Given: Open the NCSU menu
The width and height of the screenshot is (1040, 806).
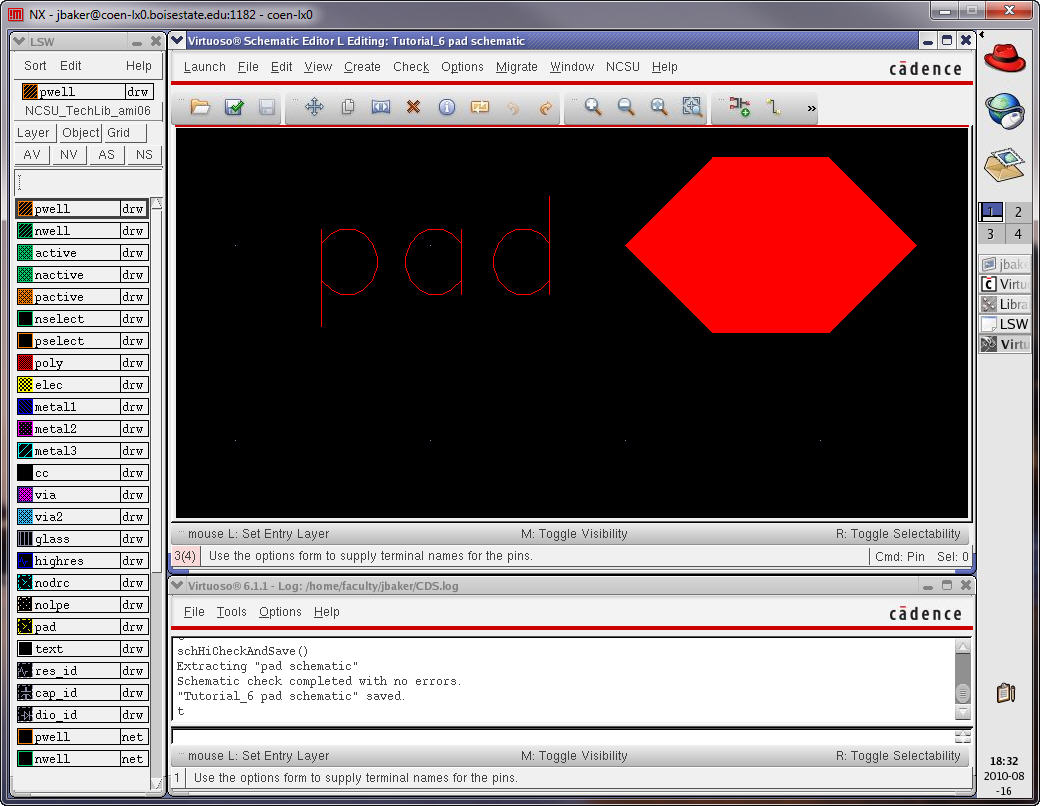Looking at the screenshot, I should click(x=622, y=67).
